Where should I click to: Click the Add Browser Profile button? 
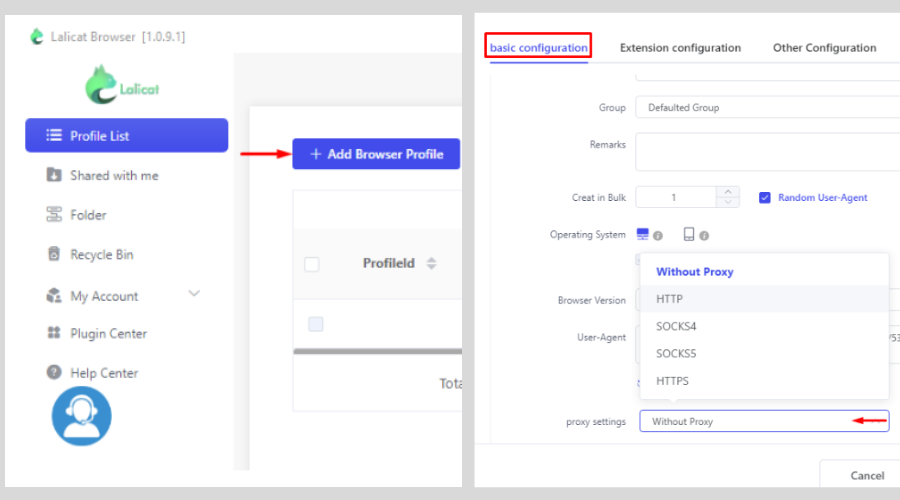(376, 154)
